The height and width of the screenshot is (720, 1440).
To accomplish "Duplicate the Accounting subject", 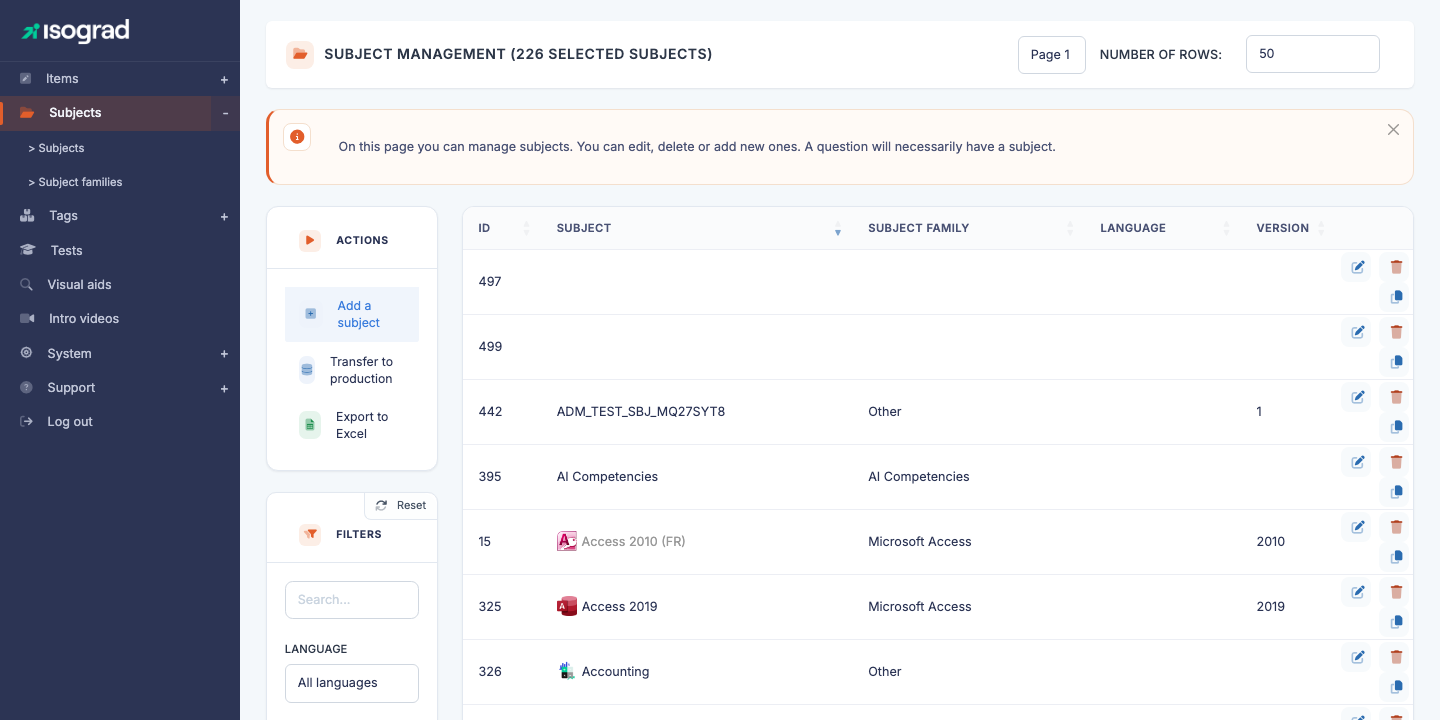I will (1396, 687).
